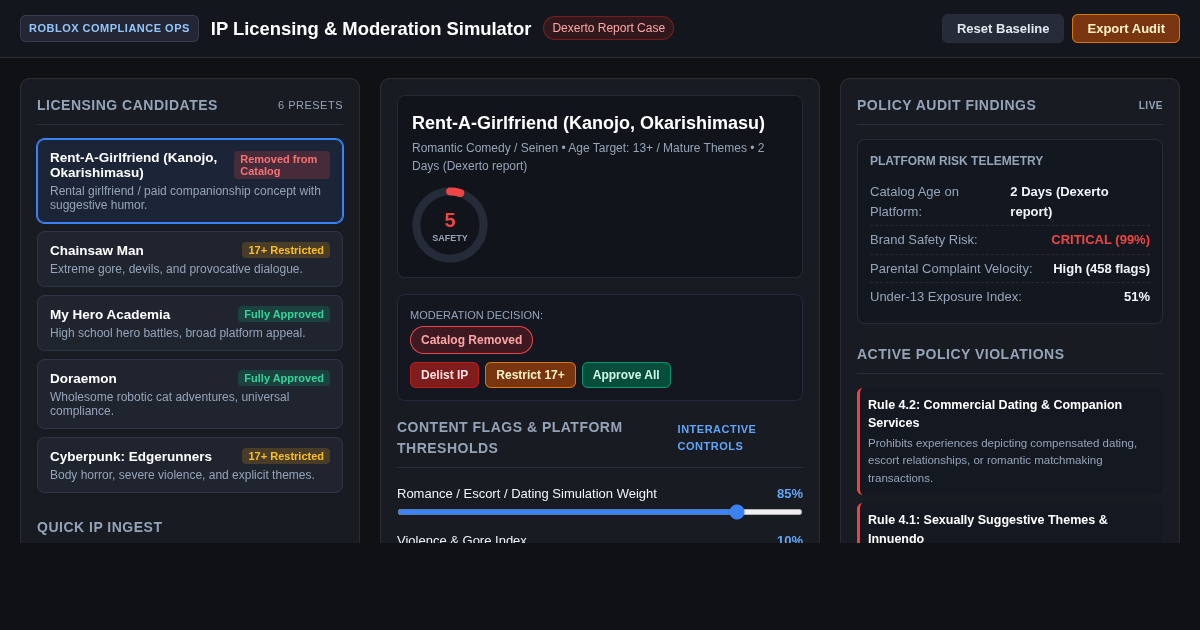
Task: Click the 85% romance weight value
Action: (790, 494)
